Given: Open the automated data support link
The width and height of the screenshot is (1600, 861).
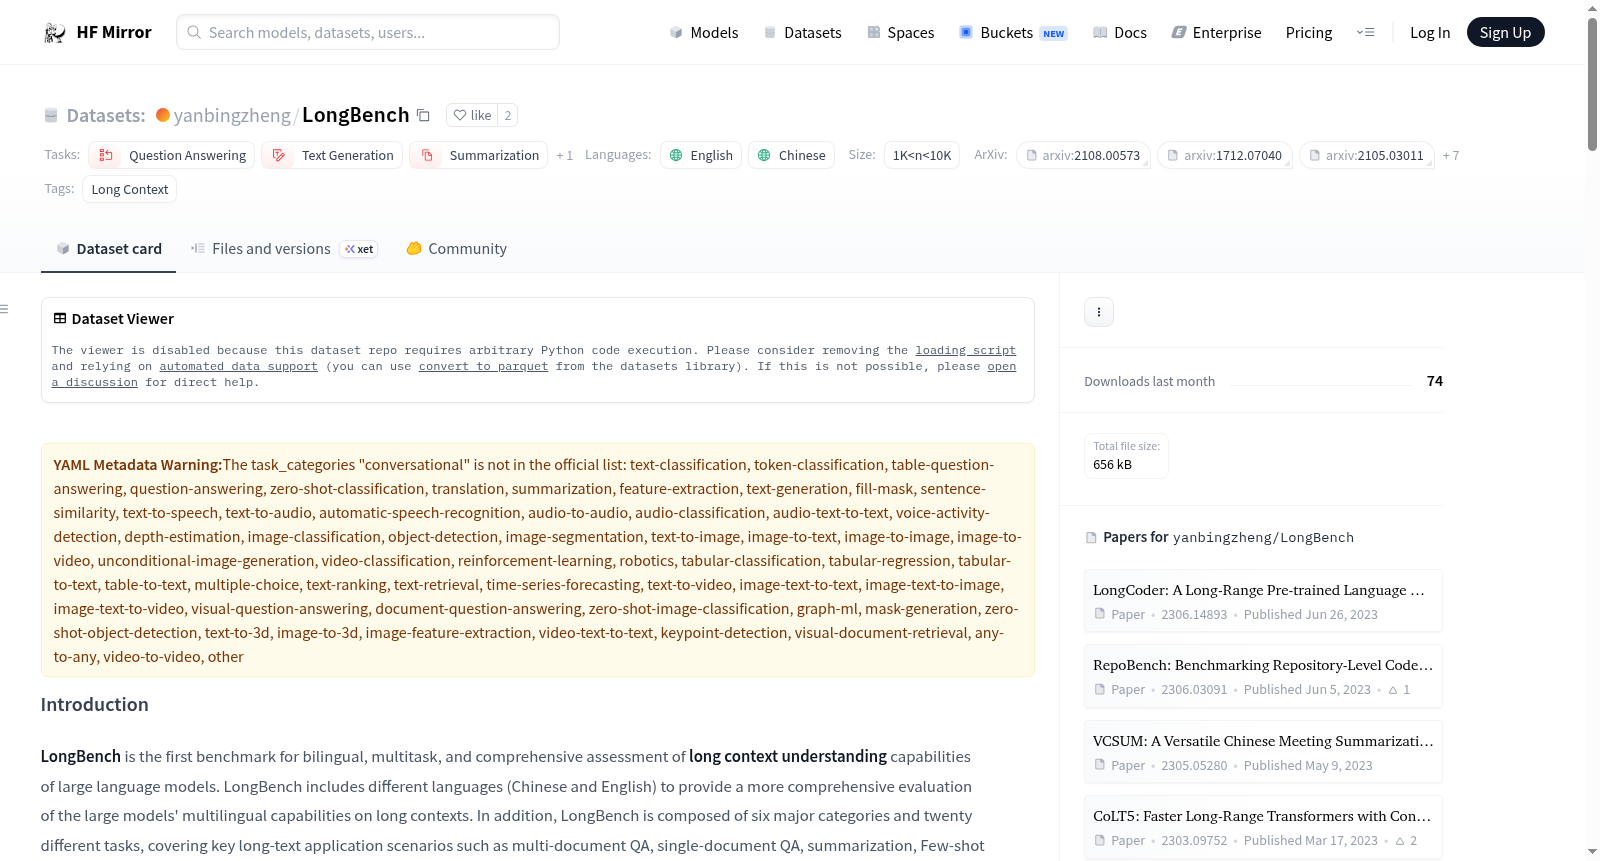Looking at the screenshot, I should click(238, 367).
